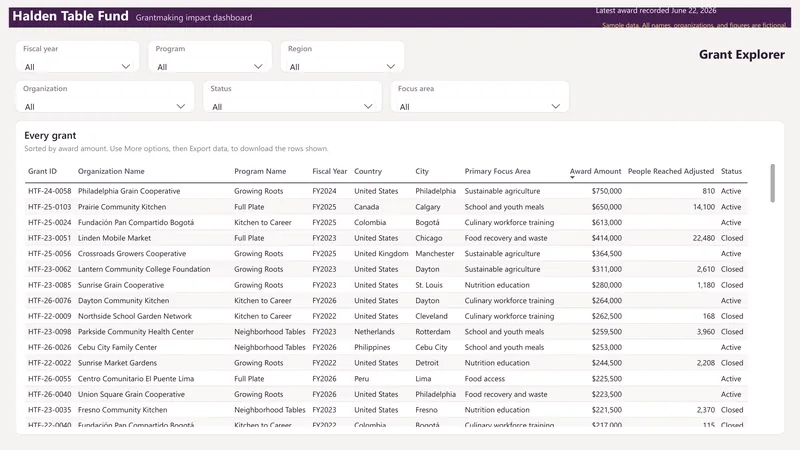Sort by City column header
The image size is (800, 450).
(x=422, y=171)
